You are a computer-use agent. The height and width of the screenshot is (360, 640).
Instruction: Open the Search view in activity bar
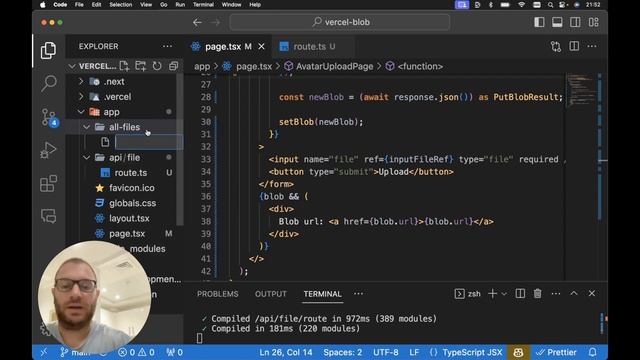click(49, 83)
